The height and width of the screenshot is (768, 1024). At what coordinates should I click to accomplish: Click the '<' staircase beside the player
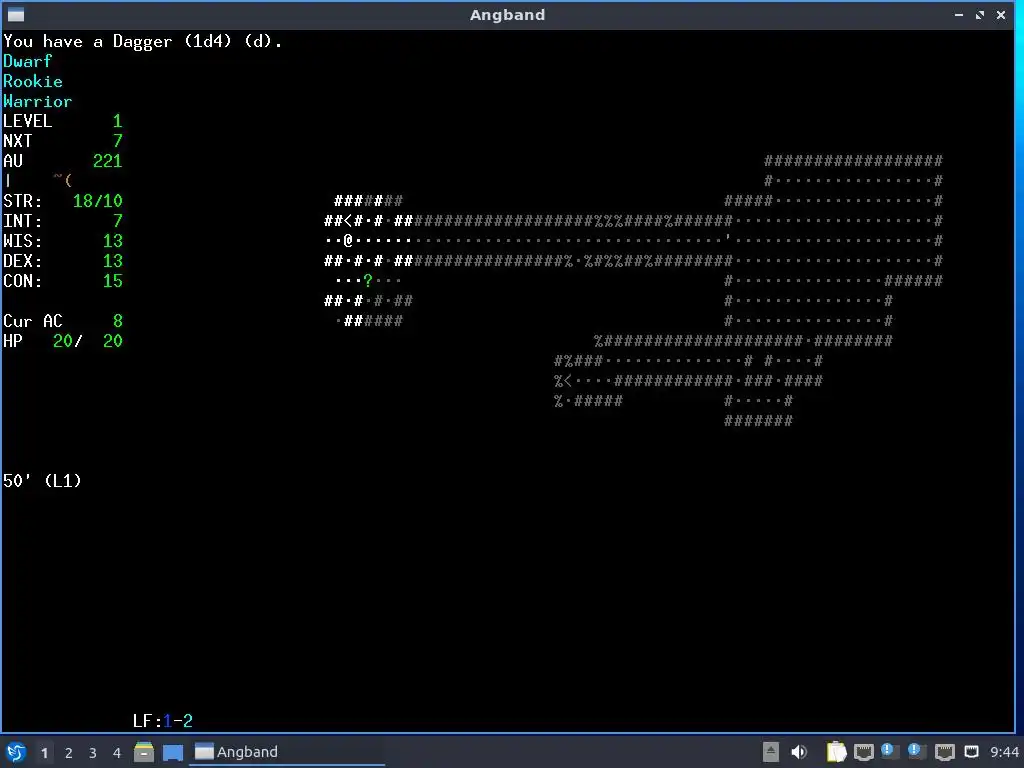348,221
